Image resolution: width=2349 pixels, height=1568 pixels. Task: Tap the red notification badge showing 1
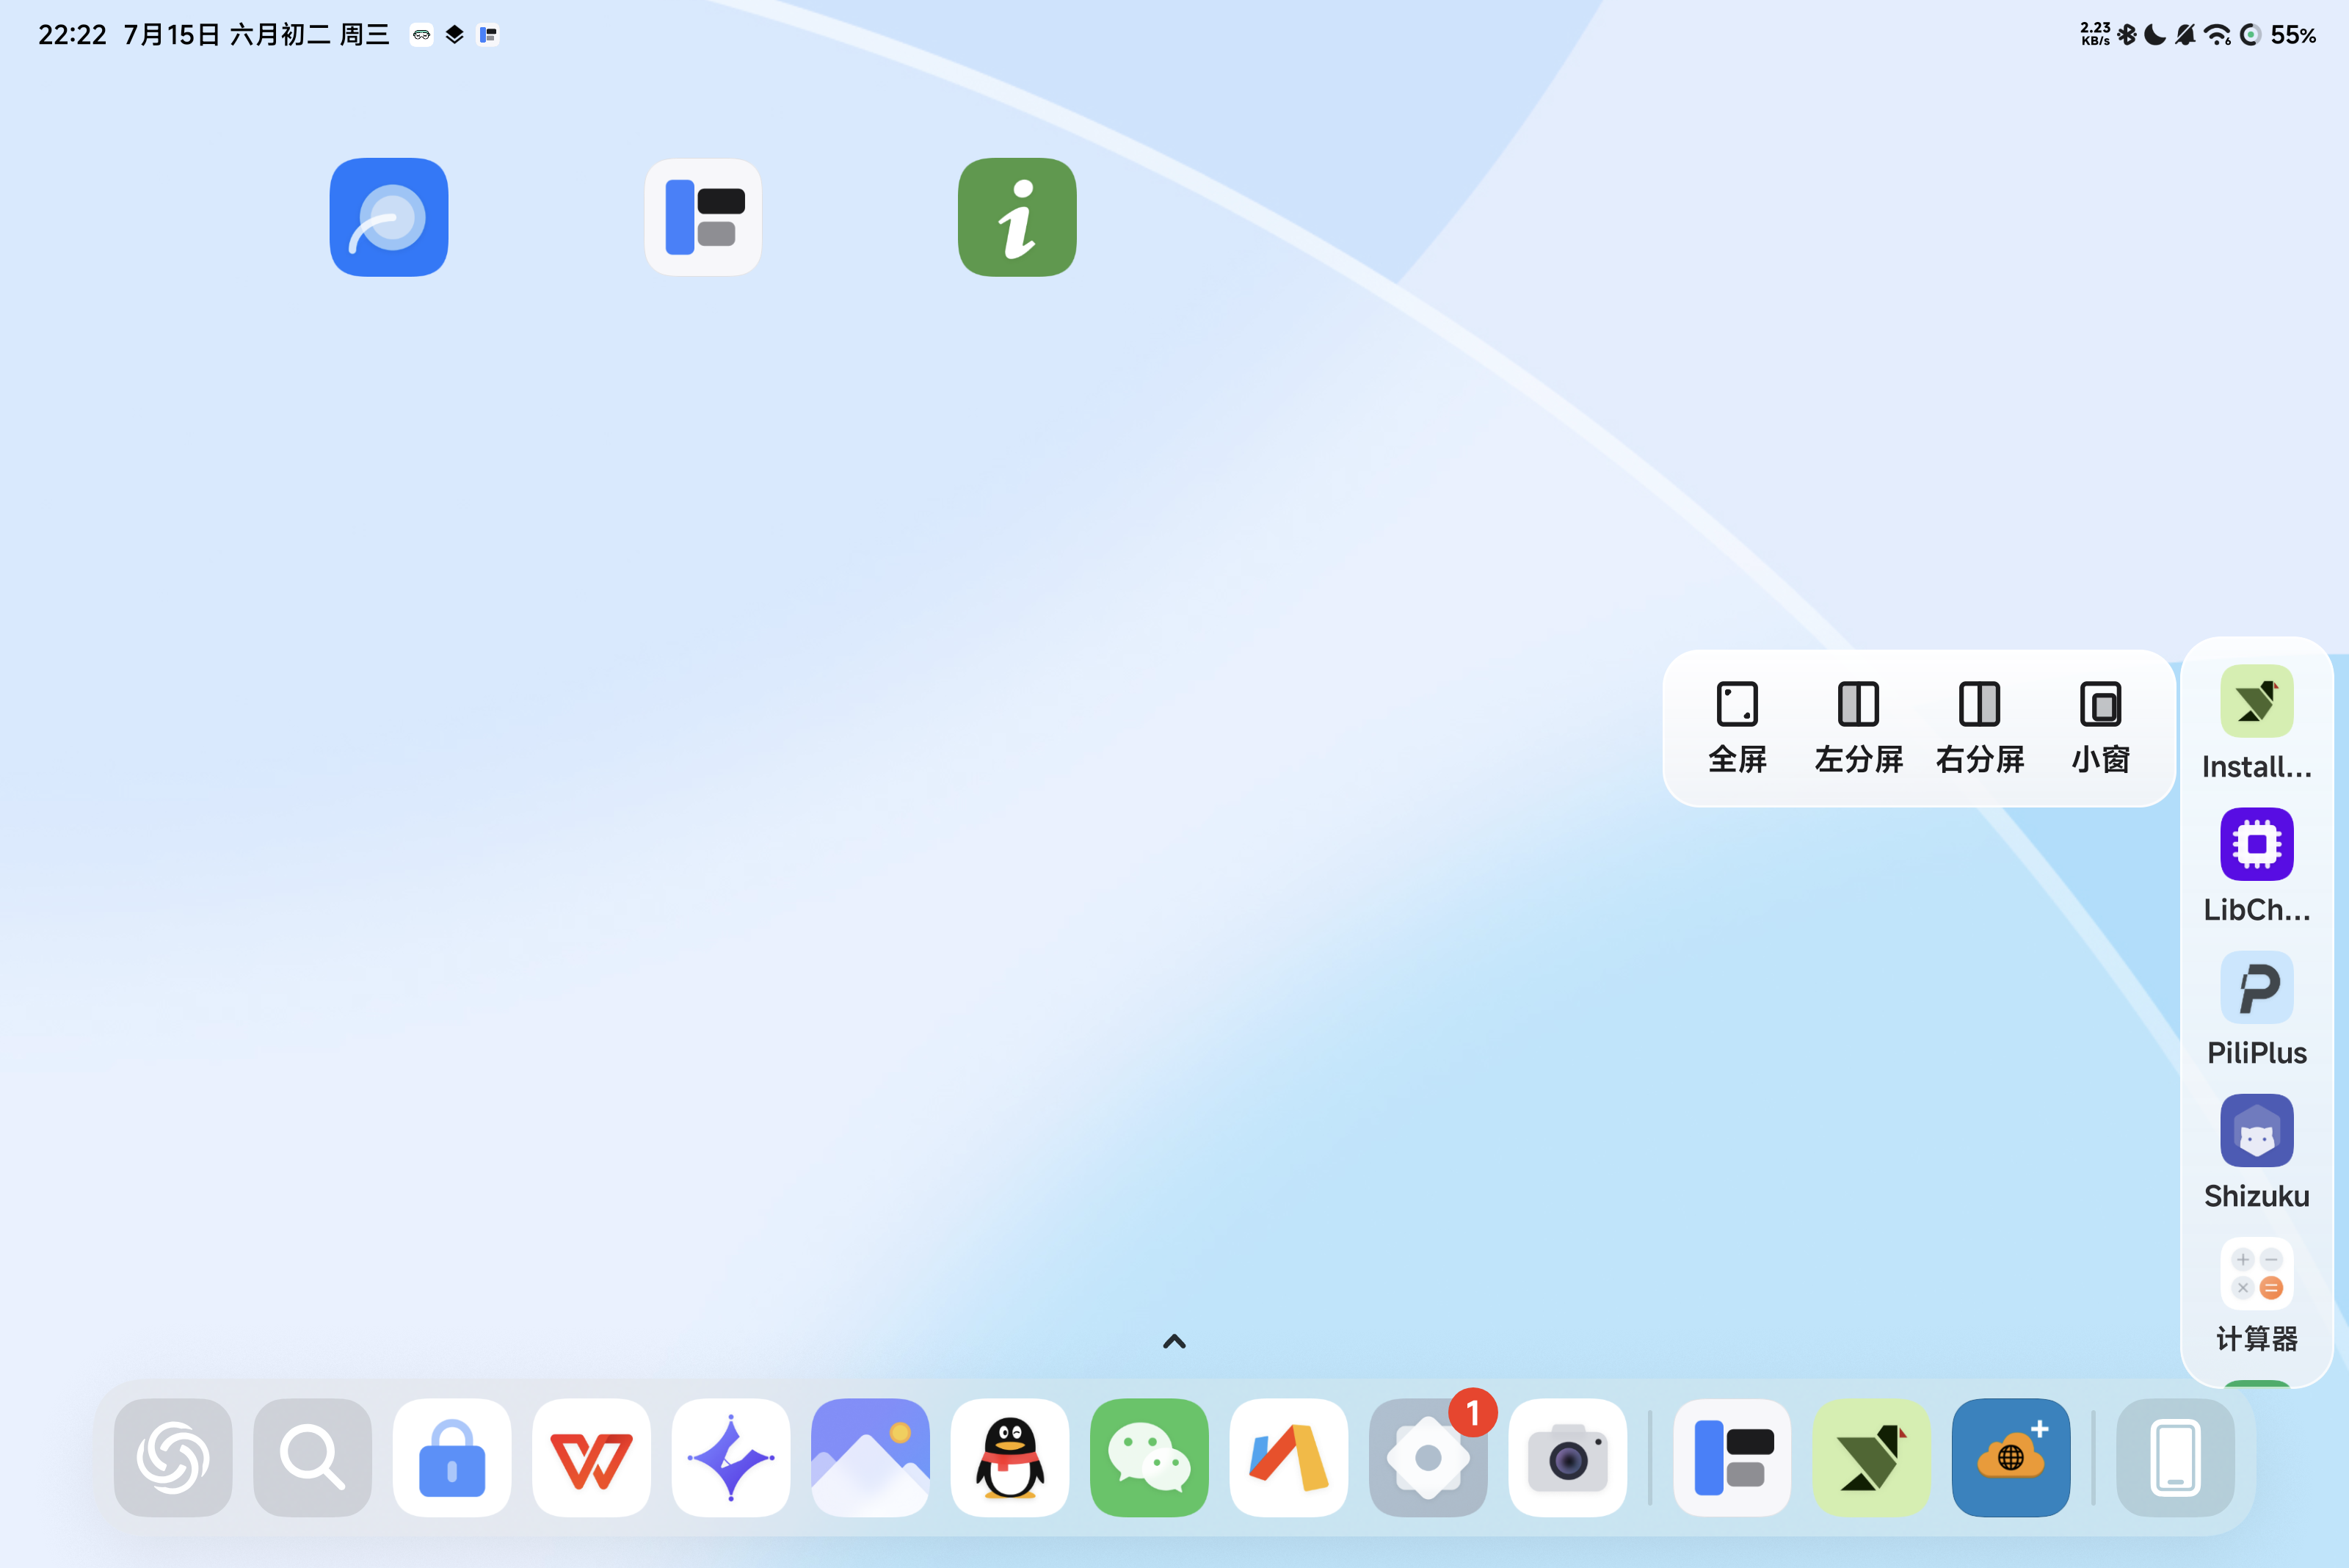click(x=1473, y=1412)
